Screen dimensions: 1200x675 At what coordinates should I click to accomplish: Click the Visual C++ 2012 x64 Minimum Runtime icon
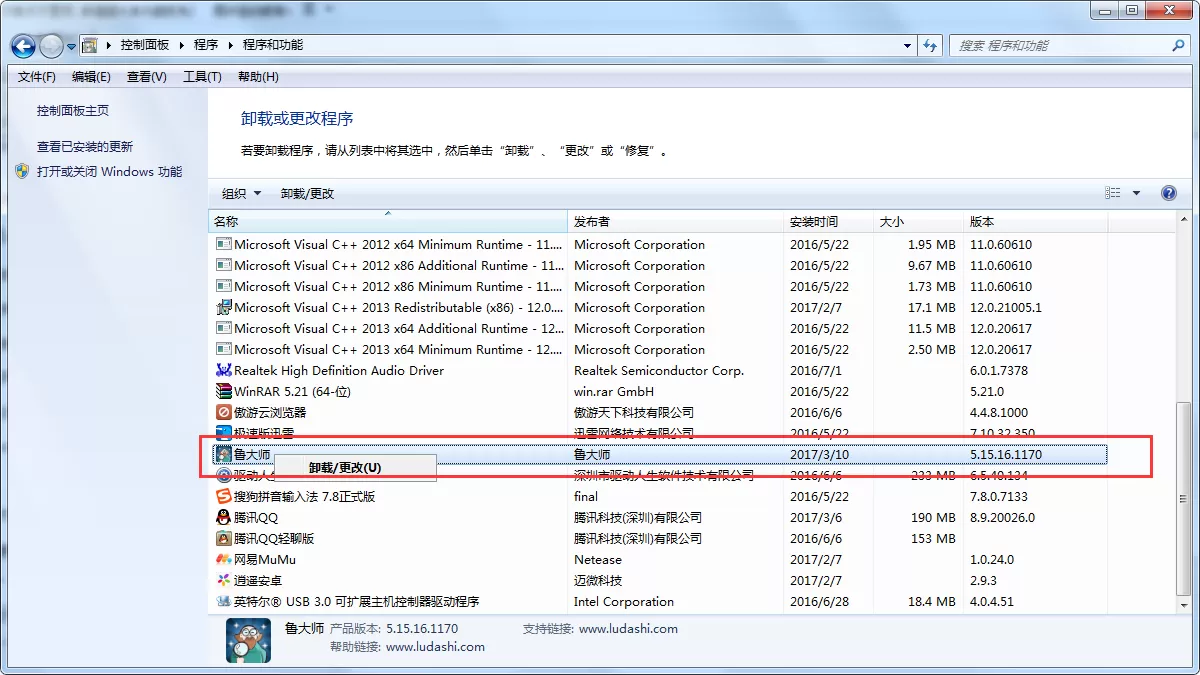point(224,245)
